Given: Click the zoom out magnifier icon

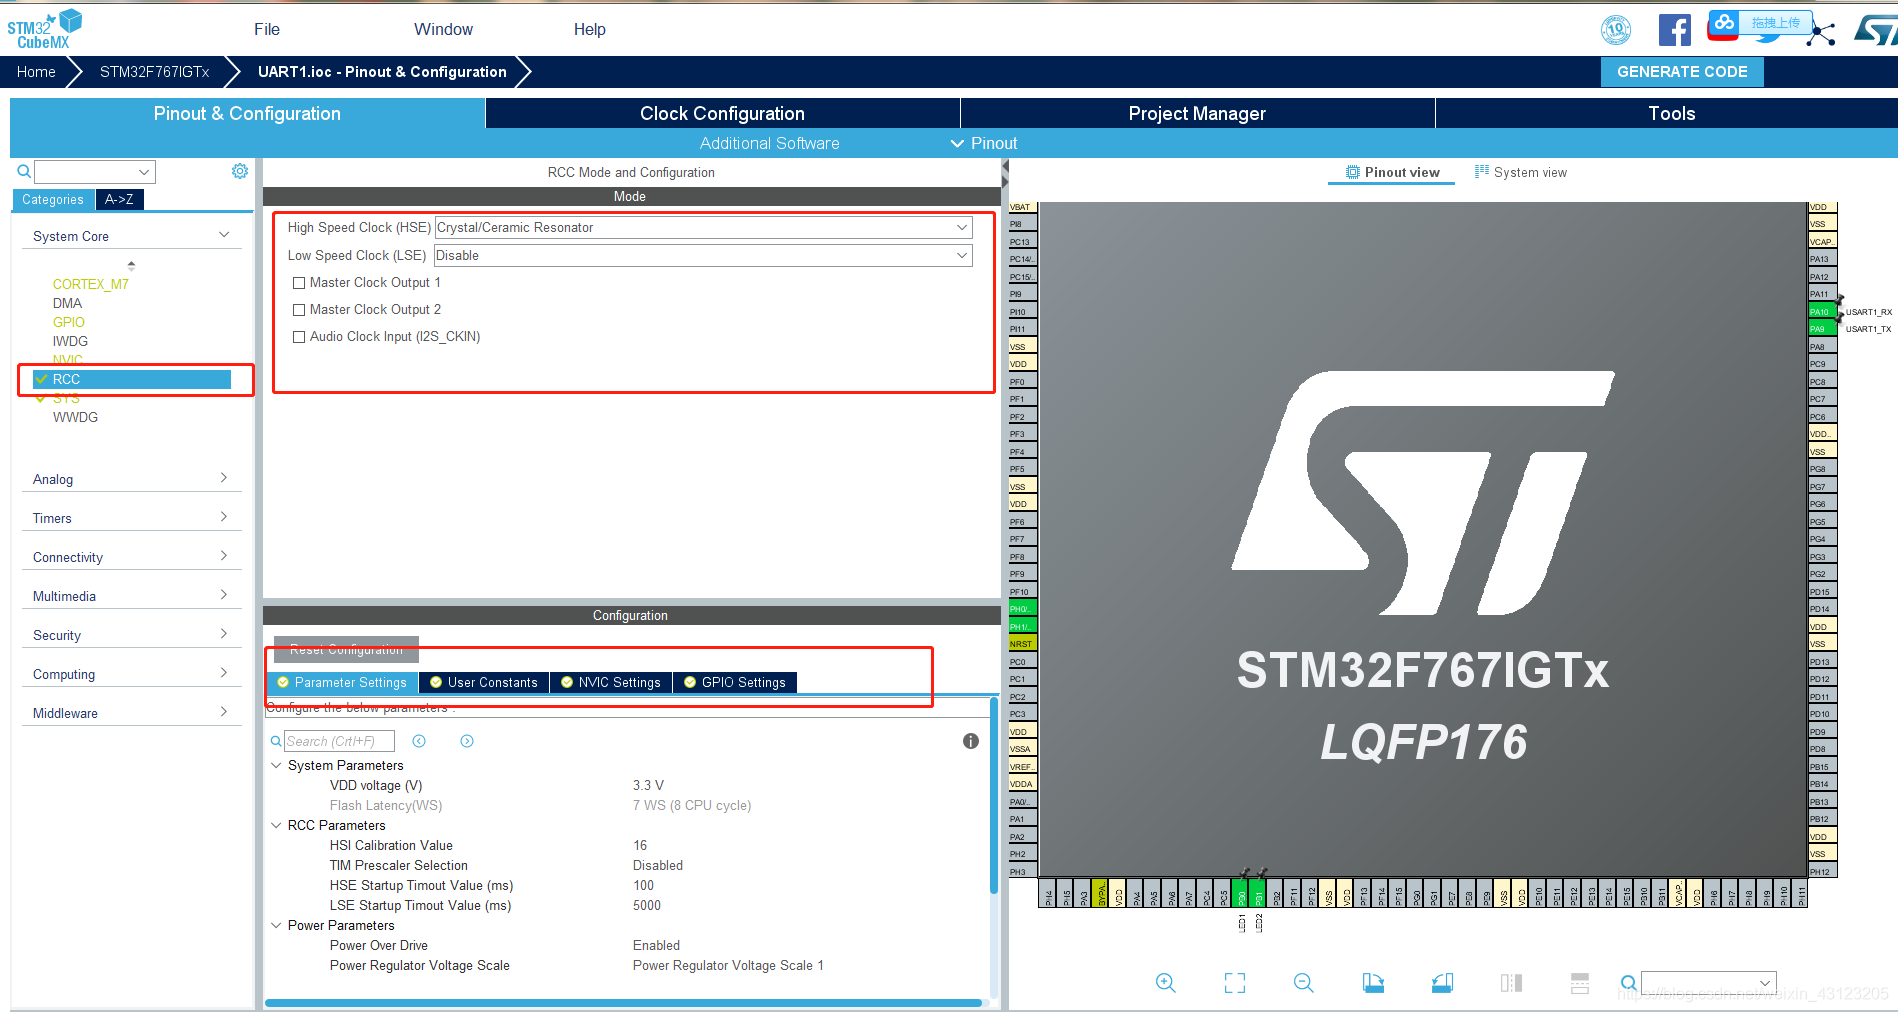Looking at the screenshot, I should [1303, 983].
